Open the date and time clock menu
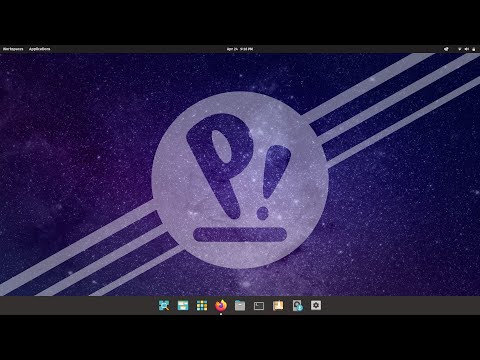480x360 pixels. [240, 49]
